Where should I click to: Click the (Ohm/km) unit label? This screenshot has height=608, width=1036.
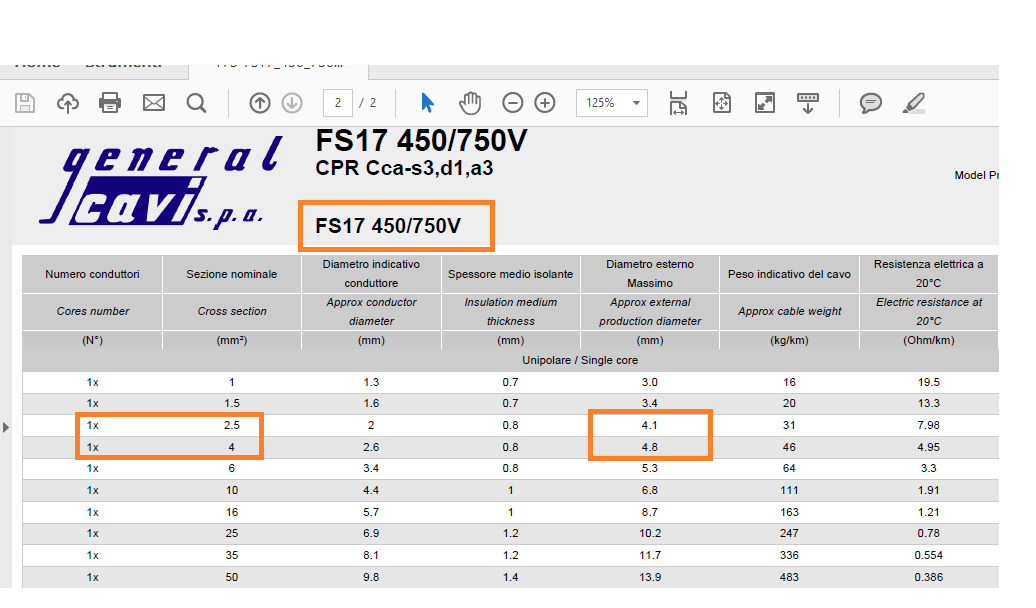click(928, 340)
